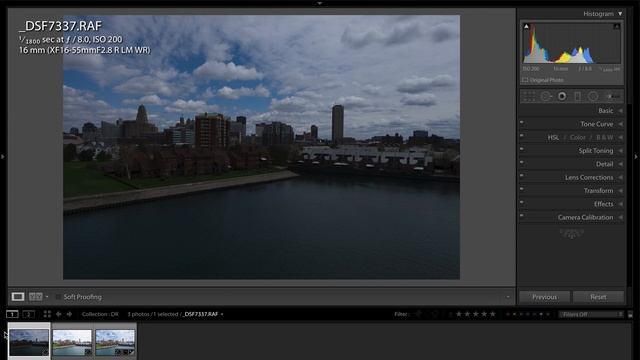Open Grid view icon in filmstrip bar
Screen dimensions: 640x360
point(47,314)
